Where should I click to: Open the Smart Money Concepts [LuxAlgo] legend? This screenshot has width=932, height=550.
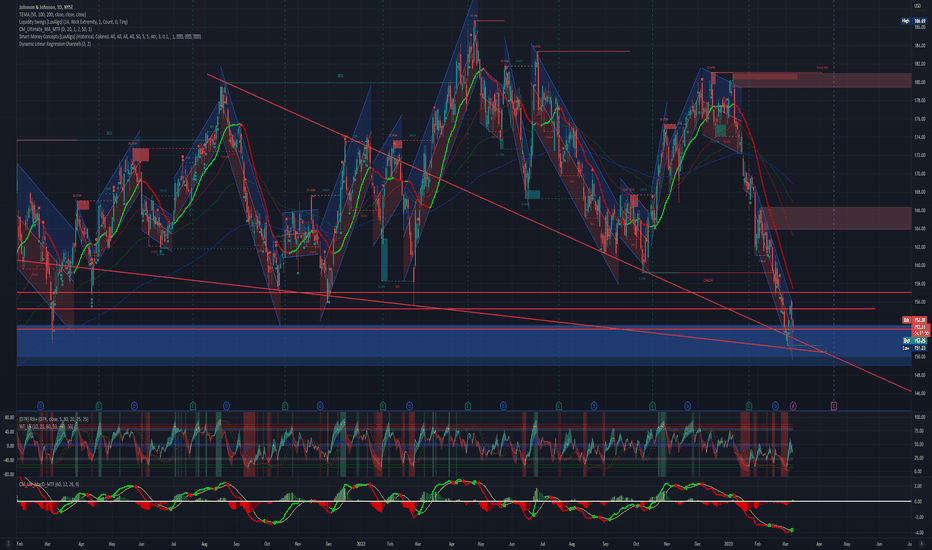click(109, 37)
